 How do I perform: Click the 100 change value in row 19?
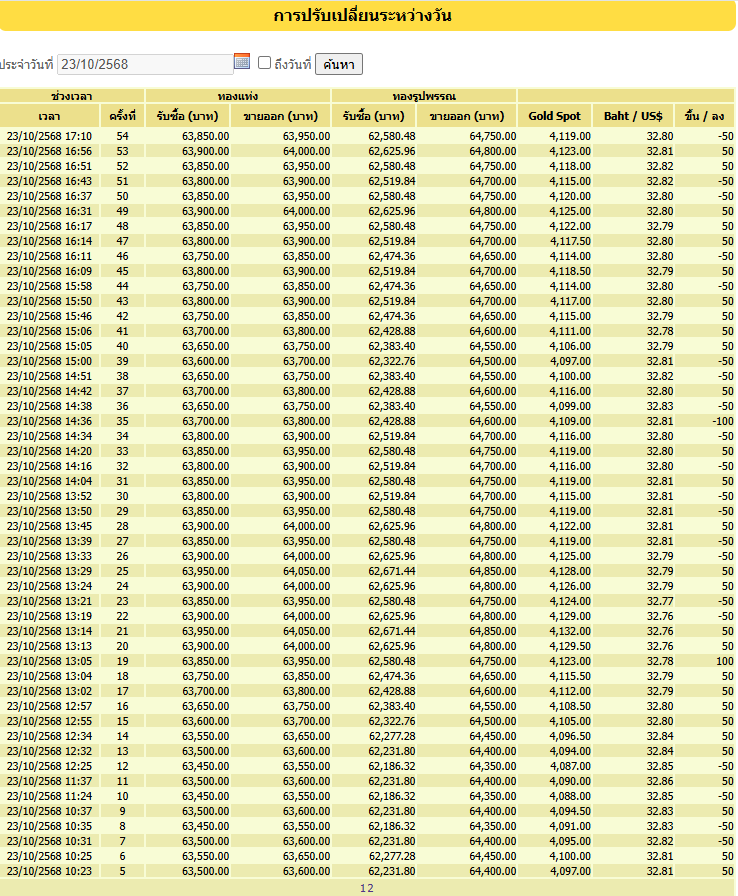(x=725, y=661)
